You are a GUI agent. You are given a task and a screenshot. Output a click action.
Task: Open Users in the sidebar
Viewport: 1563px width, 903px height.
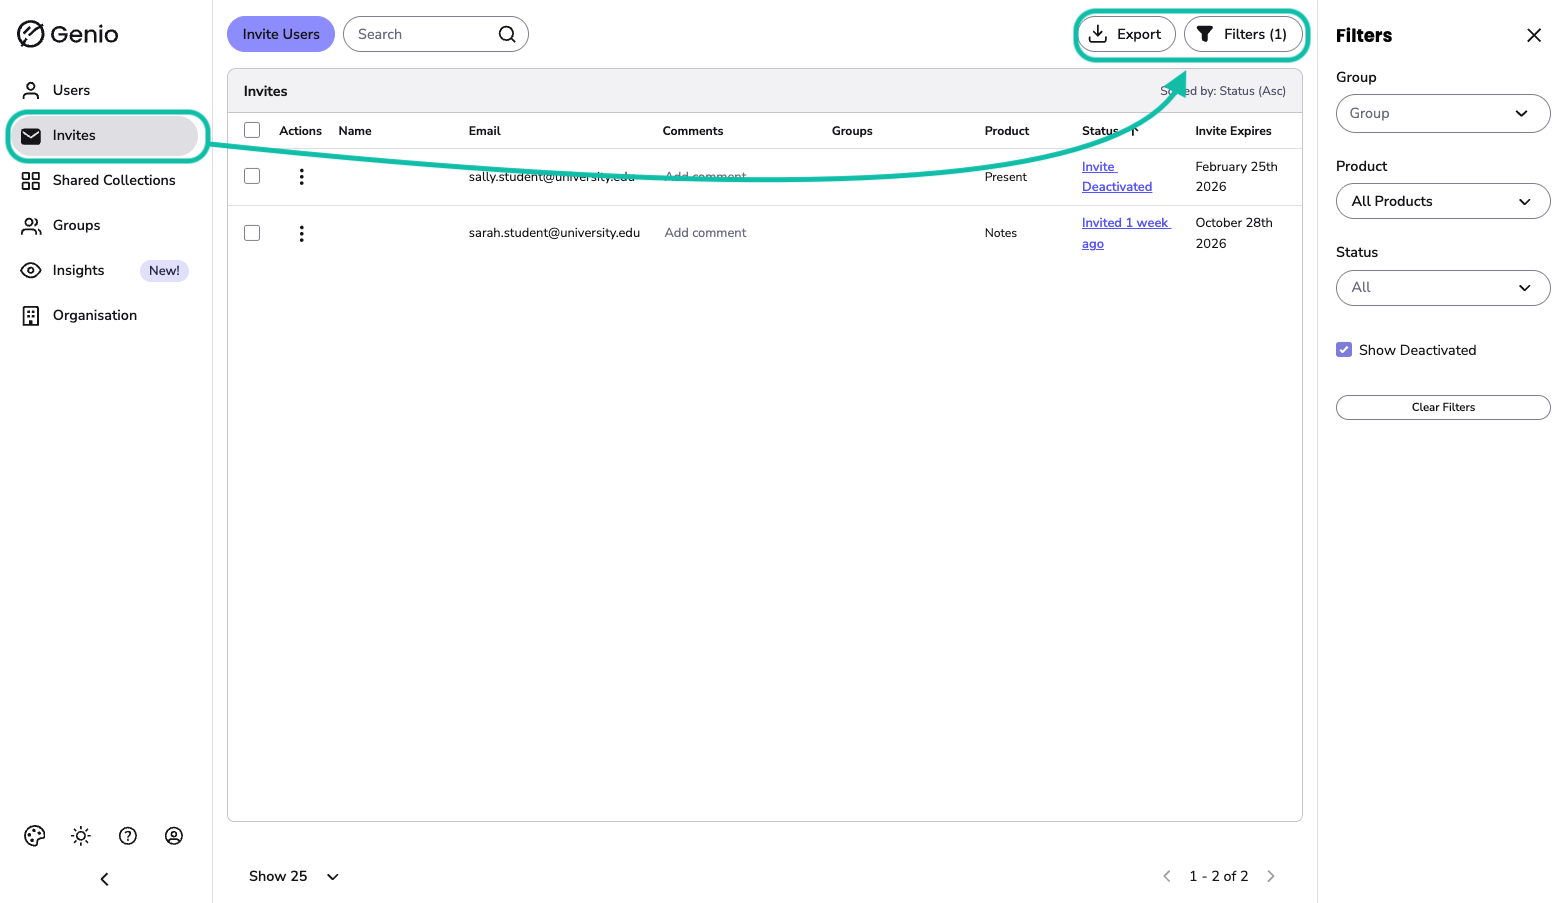click(x=104, y=90)
